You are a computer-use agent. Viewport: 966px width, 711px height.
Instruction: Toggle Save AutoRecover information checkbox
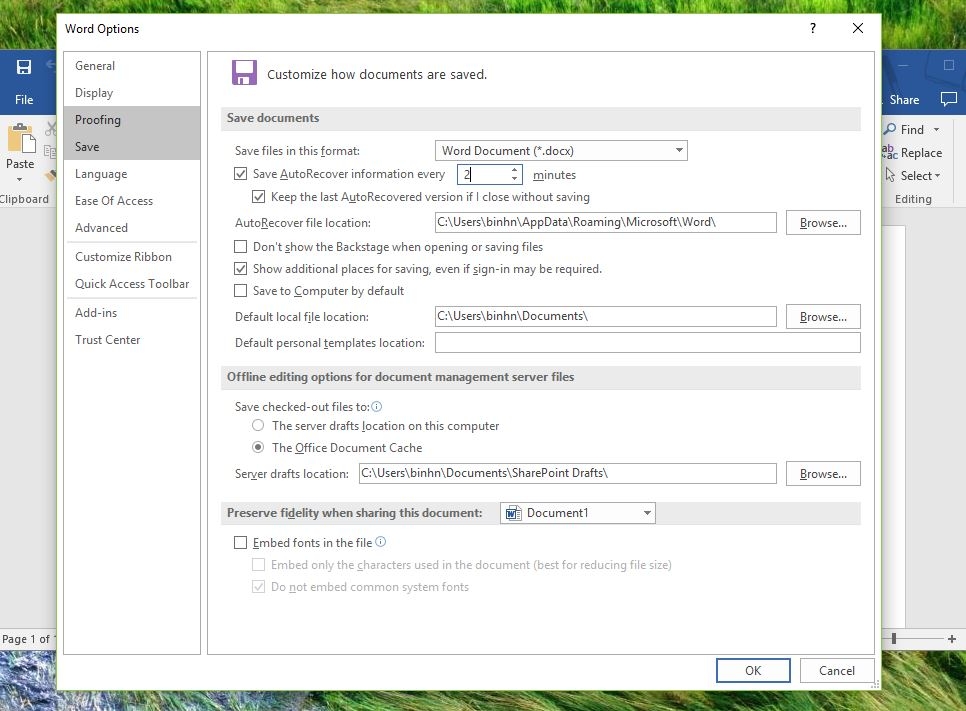241,174
